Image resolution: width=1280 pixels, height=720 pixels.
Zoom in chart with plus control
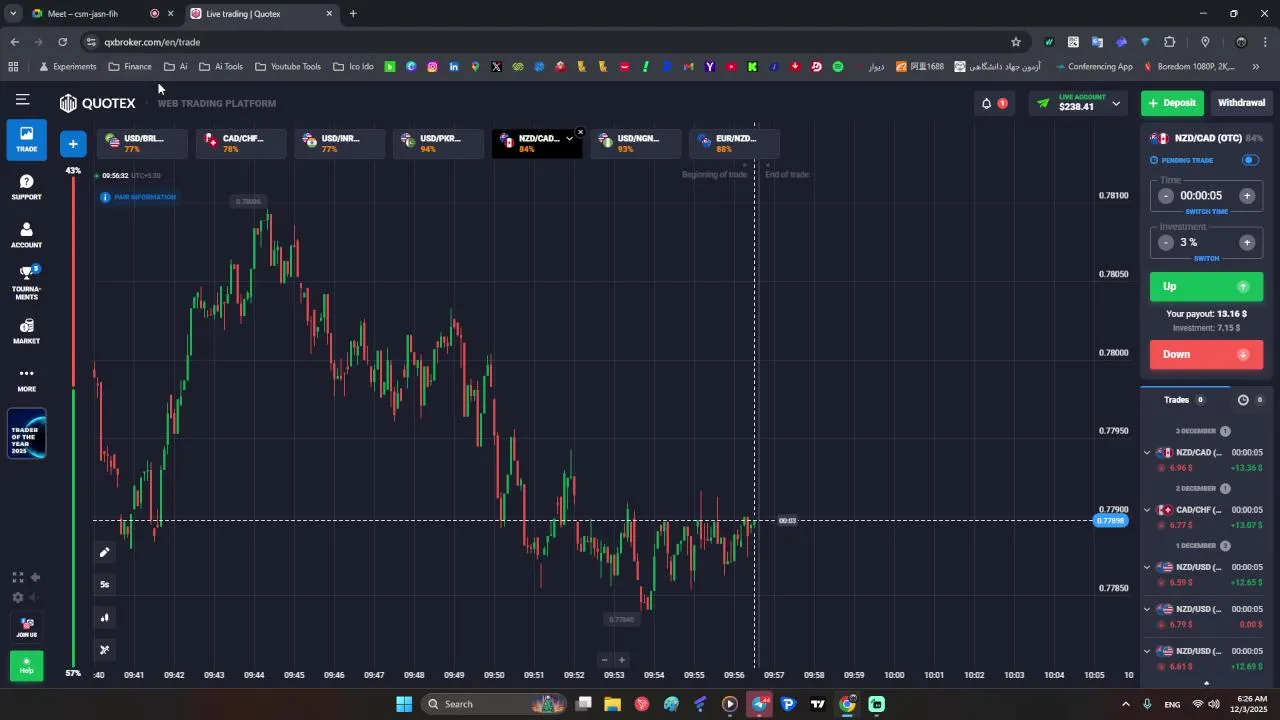(621, 660)
